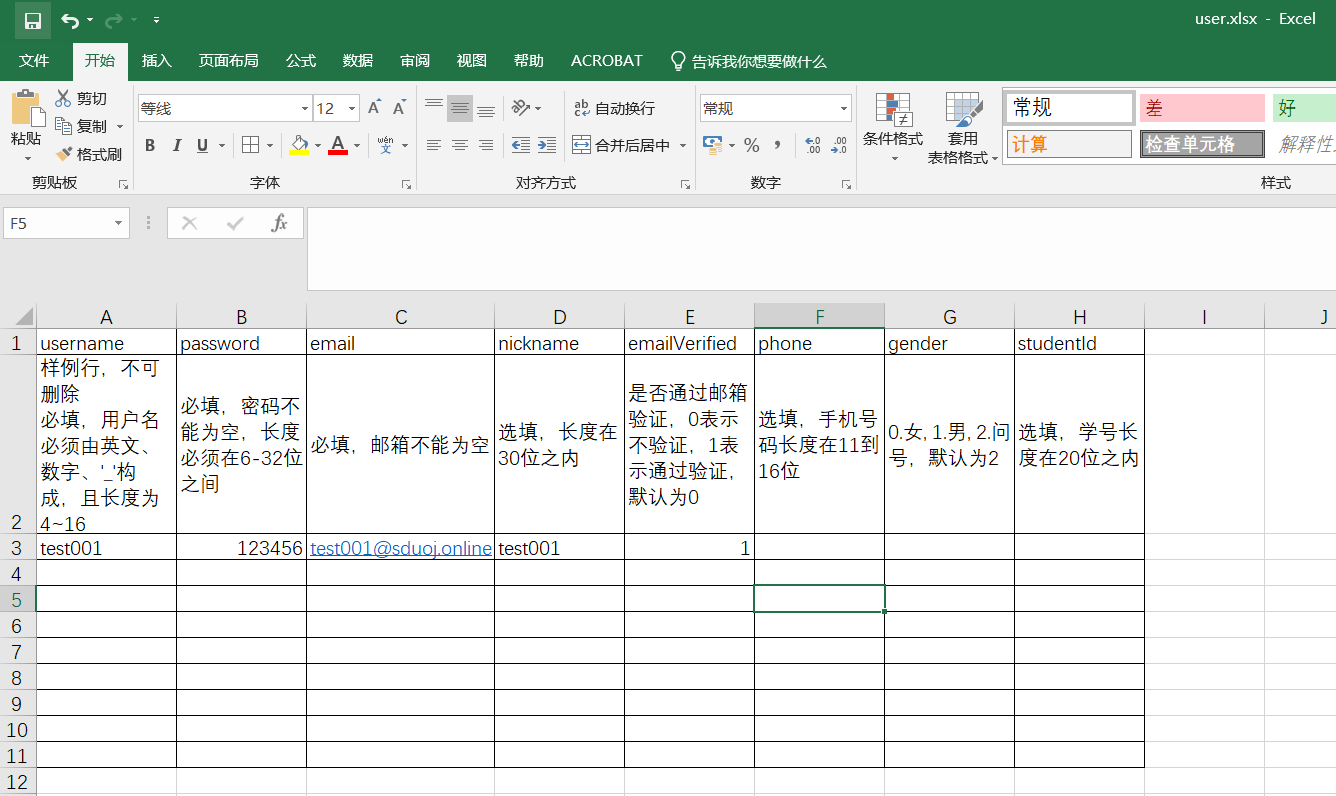Decrease font size with smaller A icon
Screen dimensions: 1336x796
[x=399, y=108]
